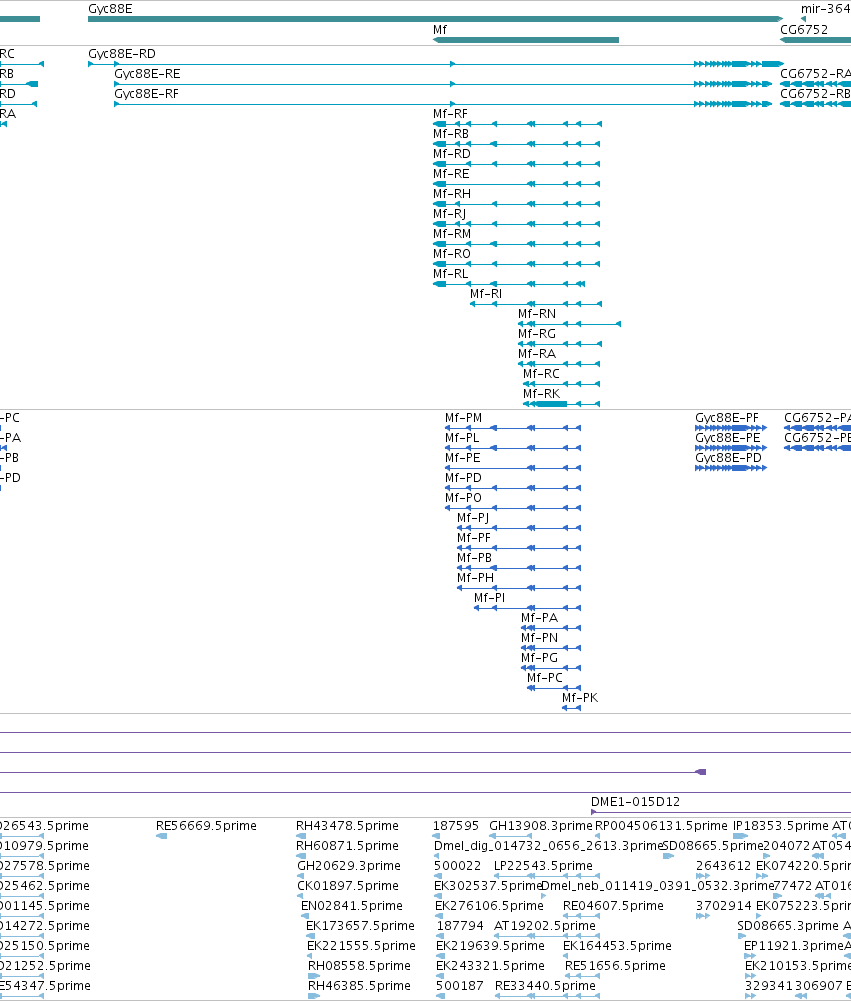Open the Mf-RL transcript label
The height and width of the screenshot is (1001, 851).
coord(450,274)
